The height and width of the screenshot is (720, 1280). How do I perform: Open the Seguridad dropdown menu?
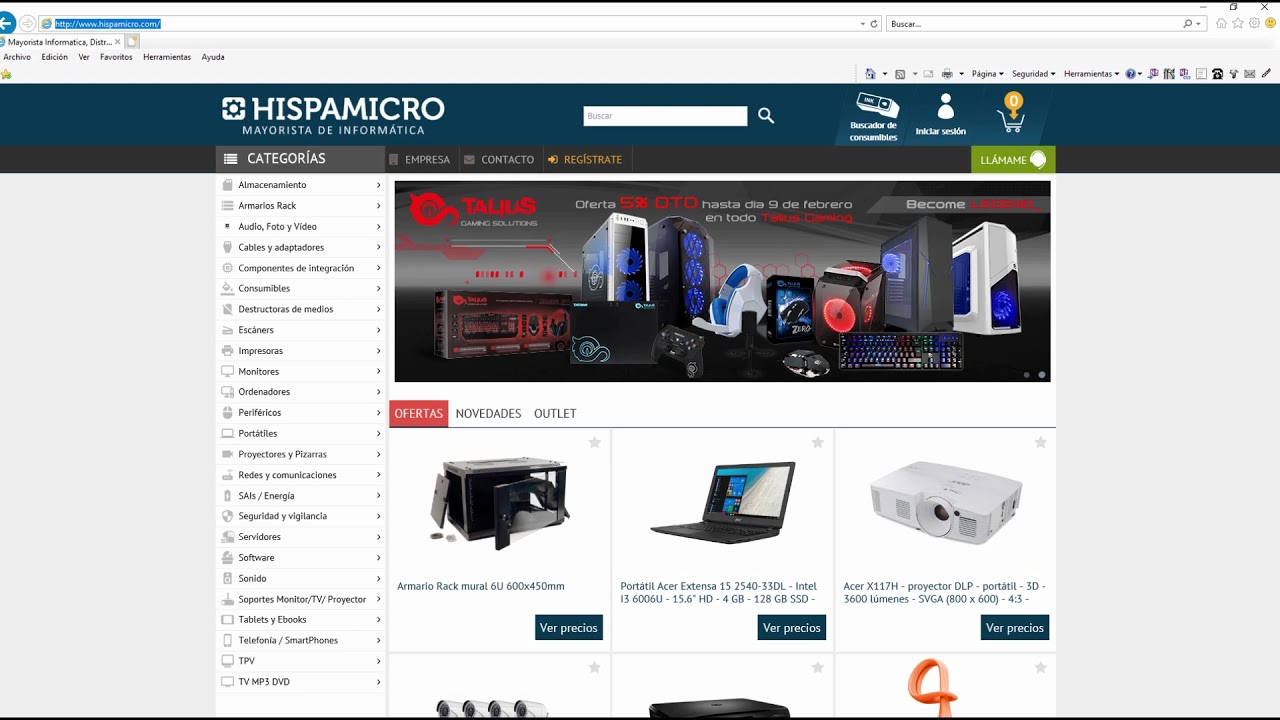[x=1033, y=74]
